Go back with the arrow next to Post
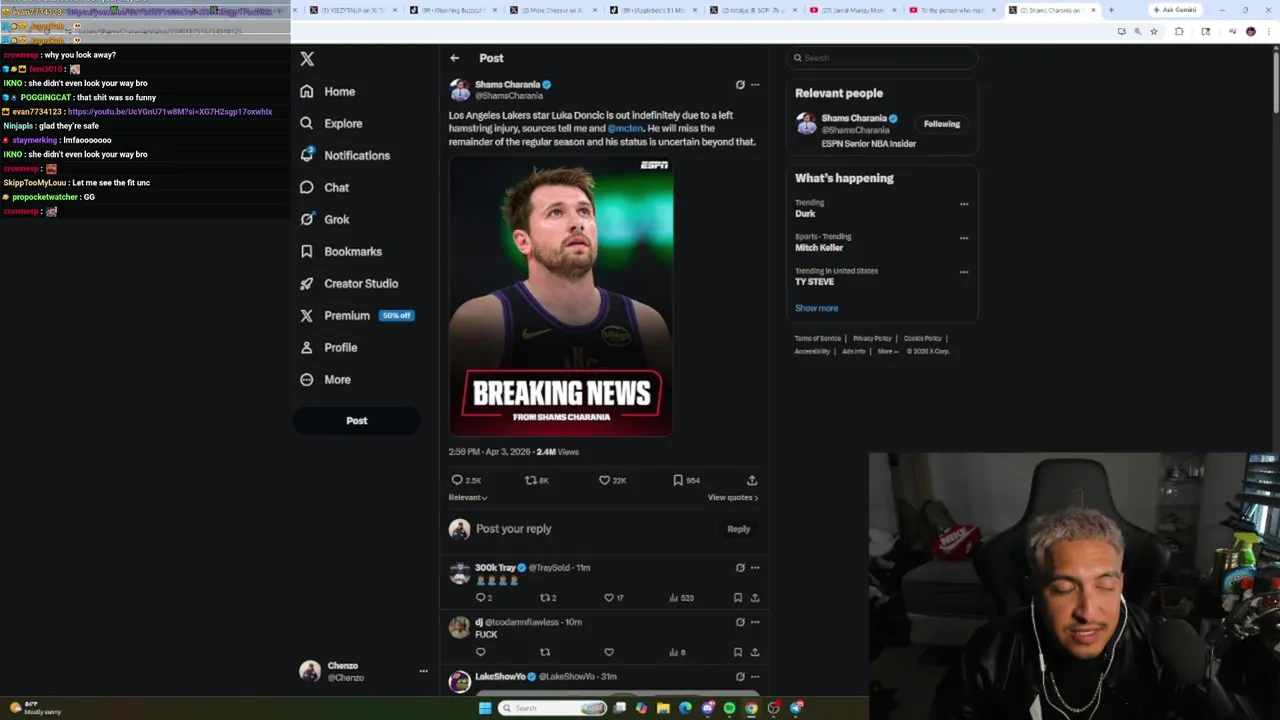 pos(455,58)
